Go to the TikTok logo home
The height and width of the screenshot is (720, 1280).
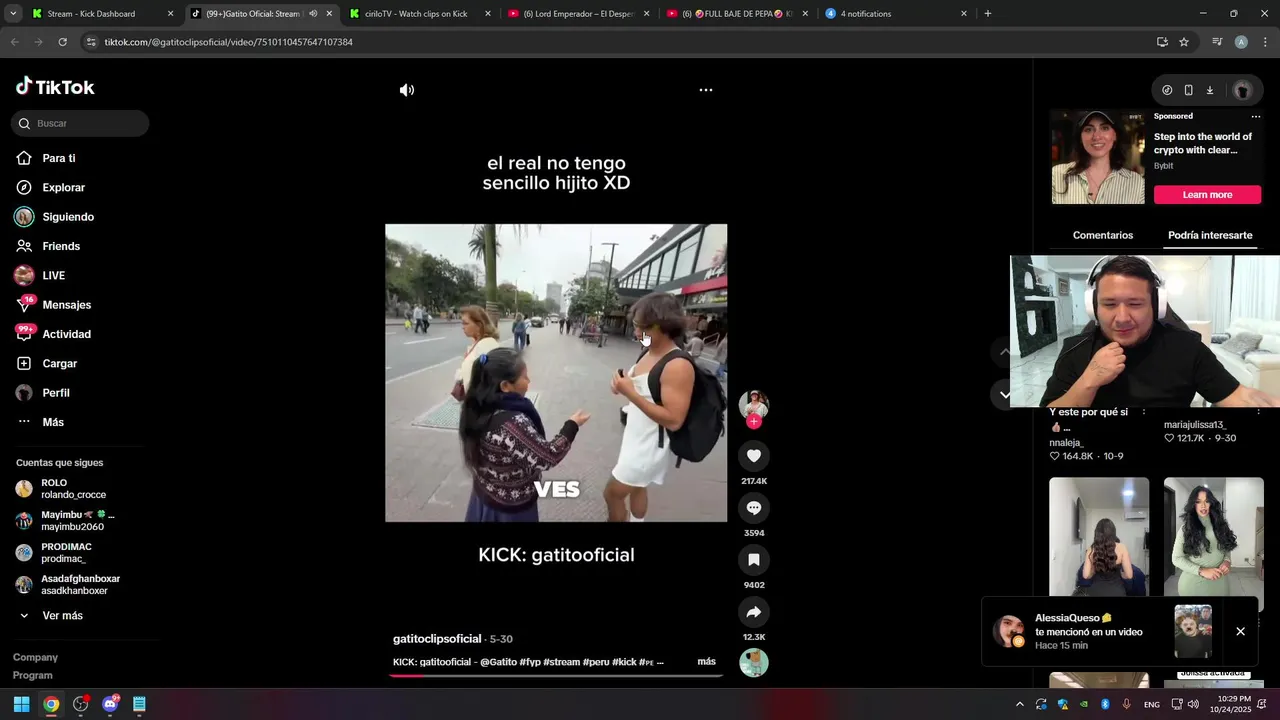pyautogui.click(x=55, y=87)
